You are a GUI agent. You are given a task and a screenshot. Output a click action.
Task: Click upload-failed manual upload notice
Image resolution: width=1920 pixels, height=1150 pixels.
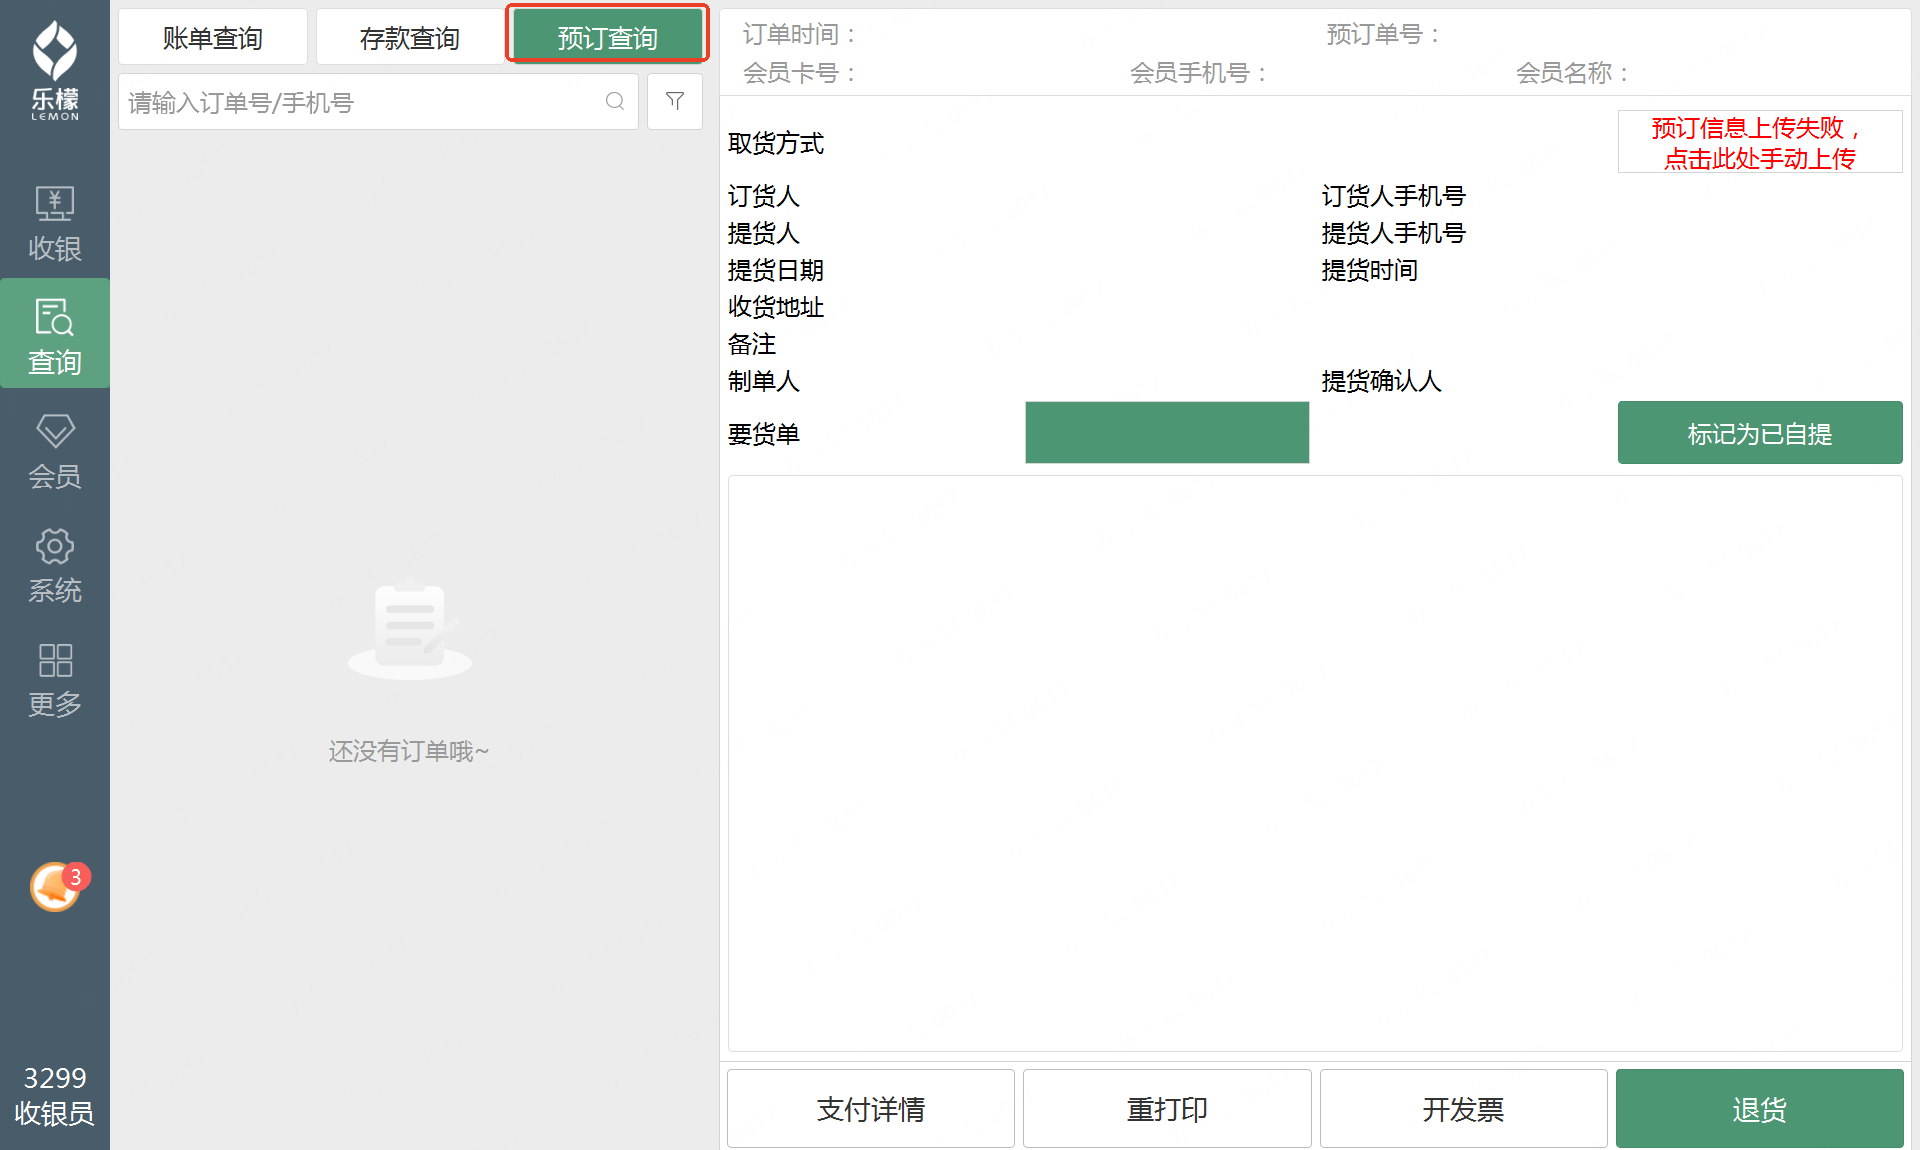(1759, 143)
